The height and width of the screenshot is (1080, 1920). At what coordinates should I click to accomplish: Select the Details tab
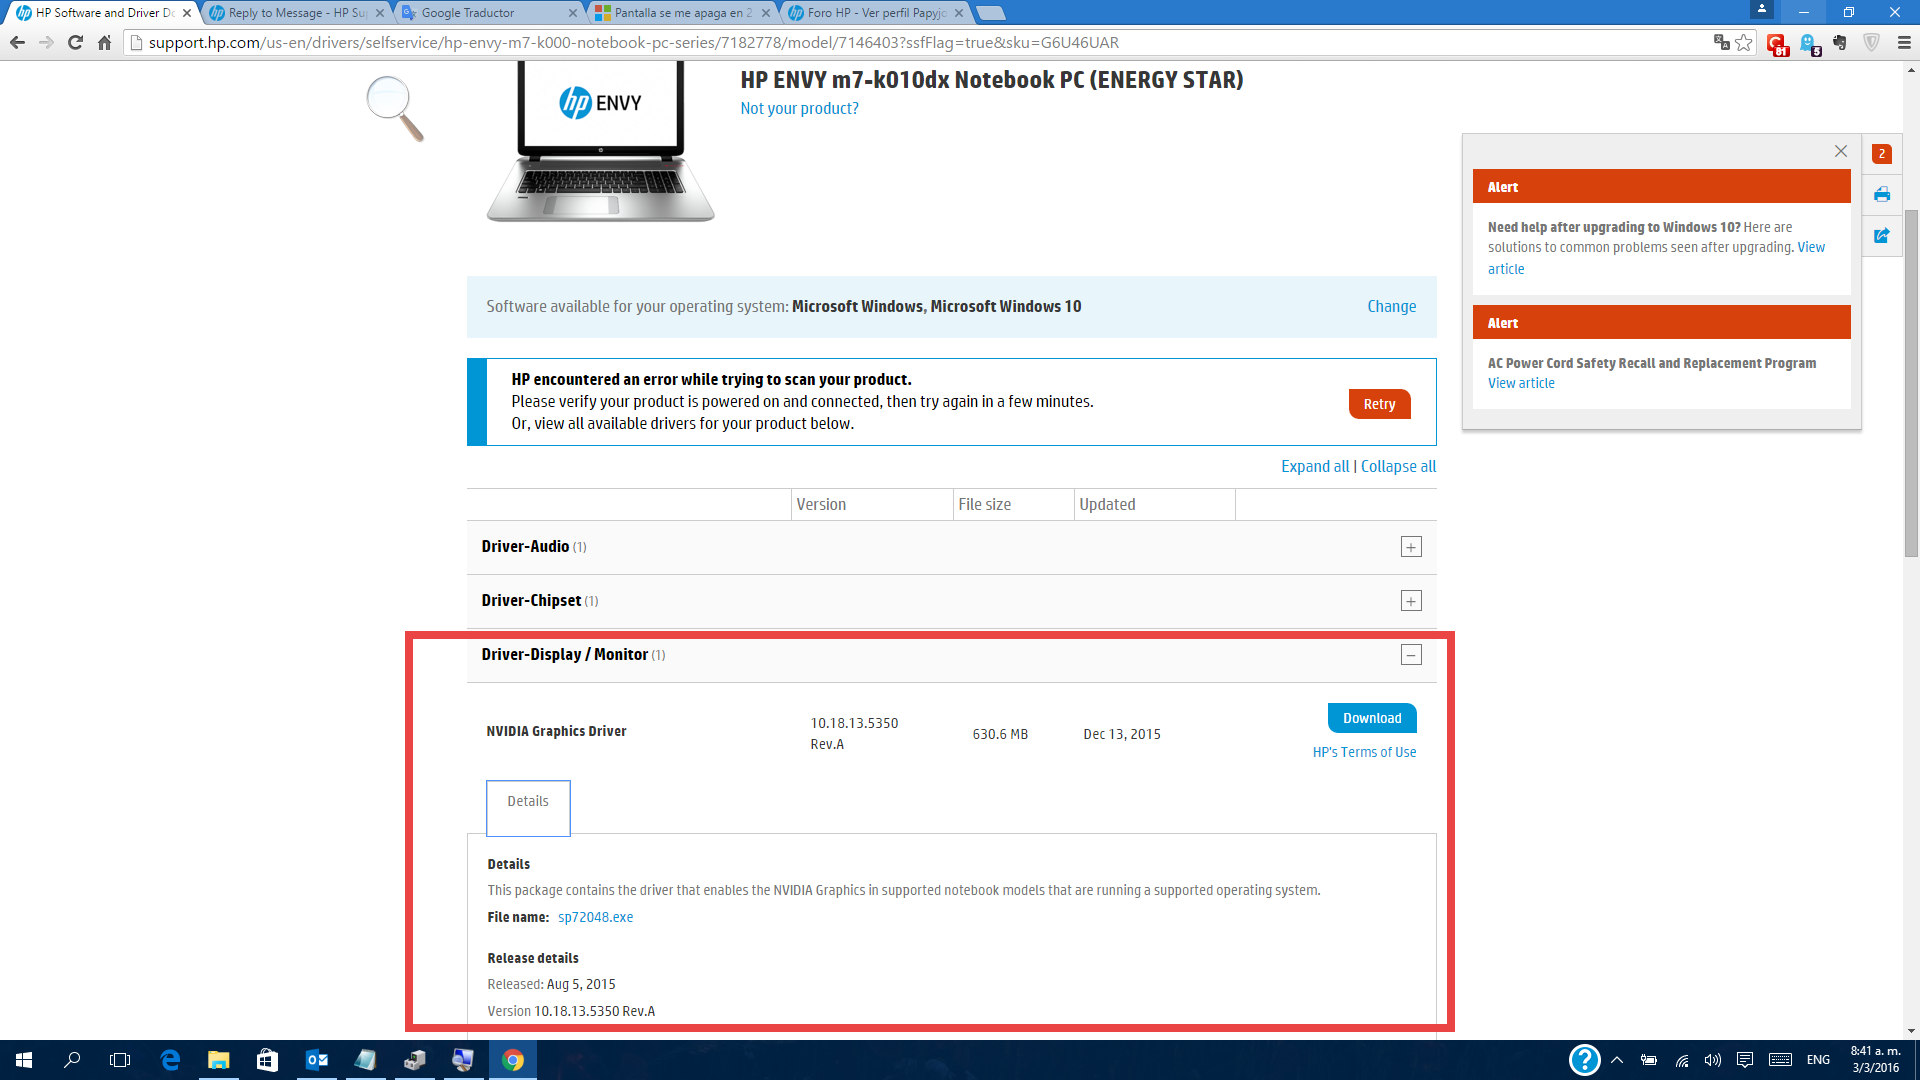528,802
